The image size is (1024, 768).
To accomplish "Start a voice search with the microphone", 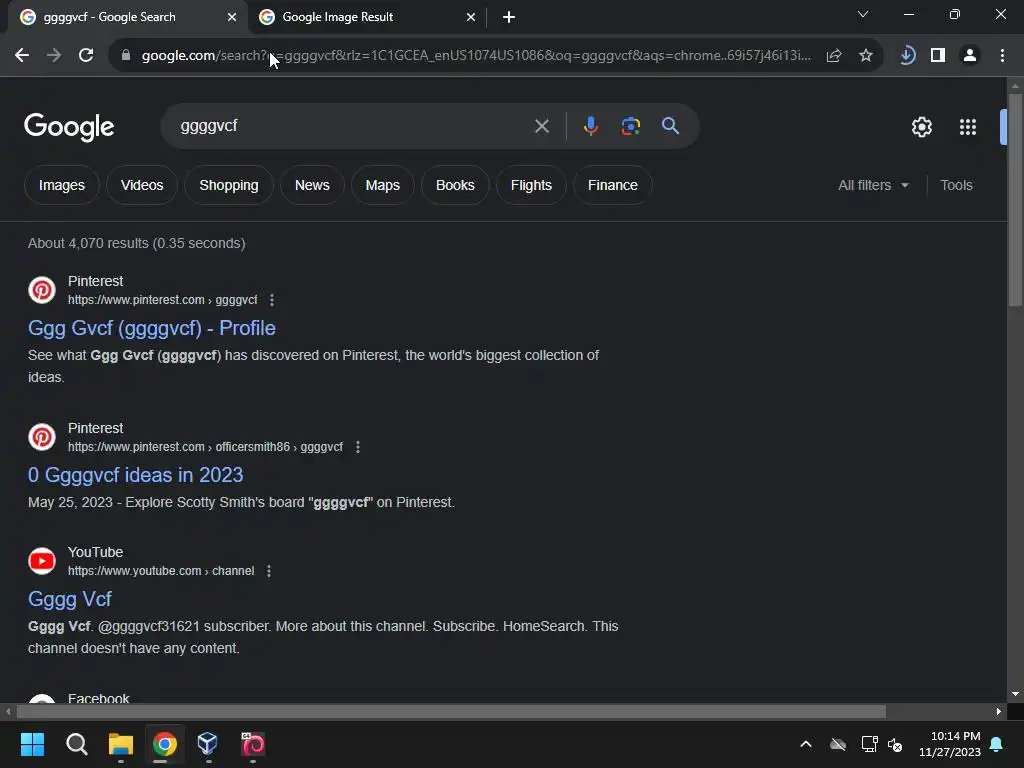I will [x=590, y=126].
